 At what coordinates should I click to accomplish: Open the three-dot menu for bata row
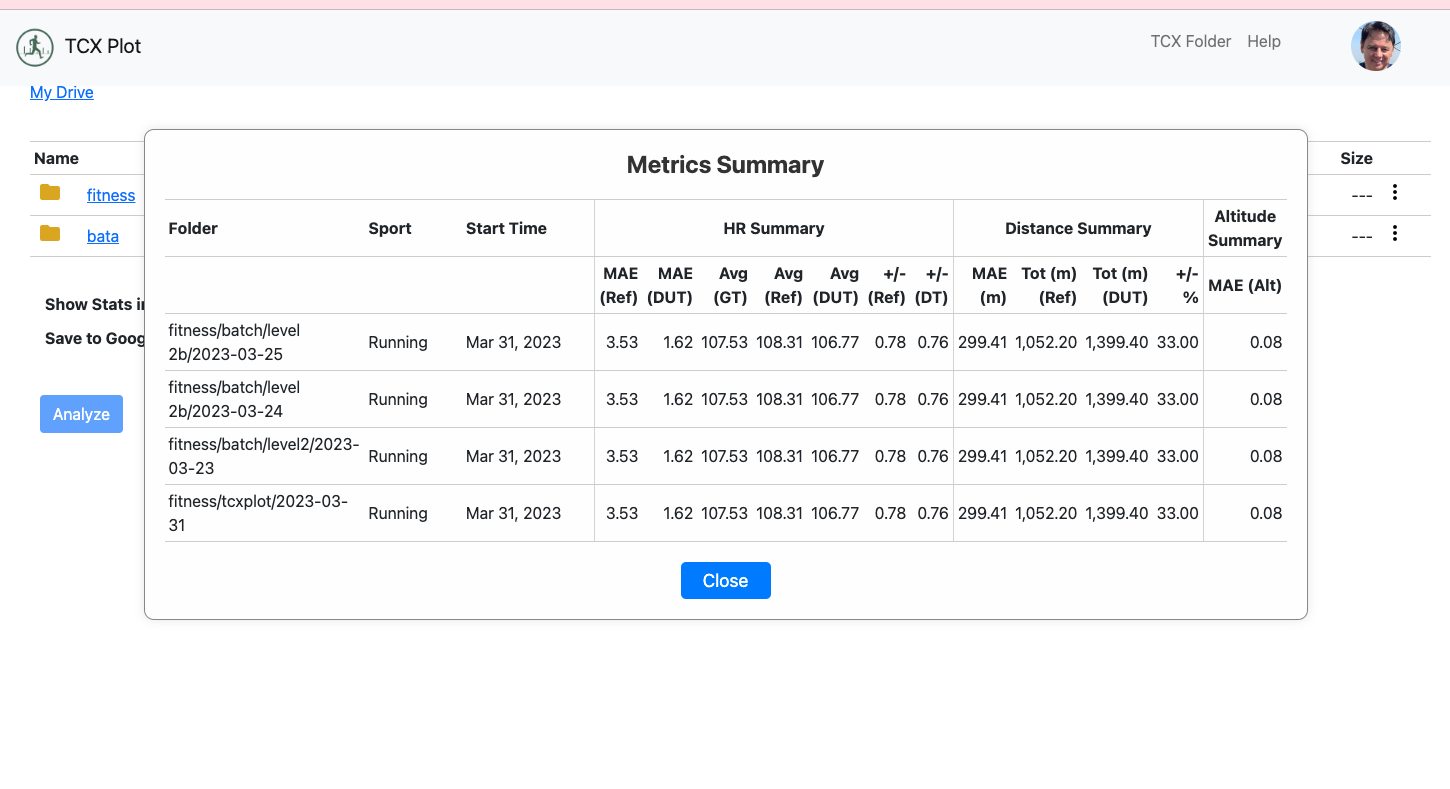[1395, 233]
